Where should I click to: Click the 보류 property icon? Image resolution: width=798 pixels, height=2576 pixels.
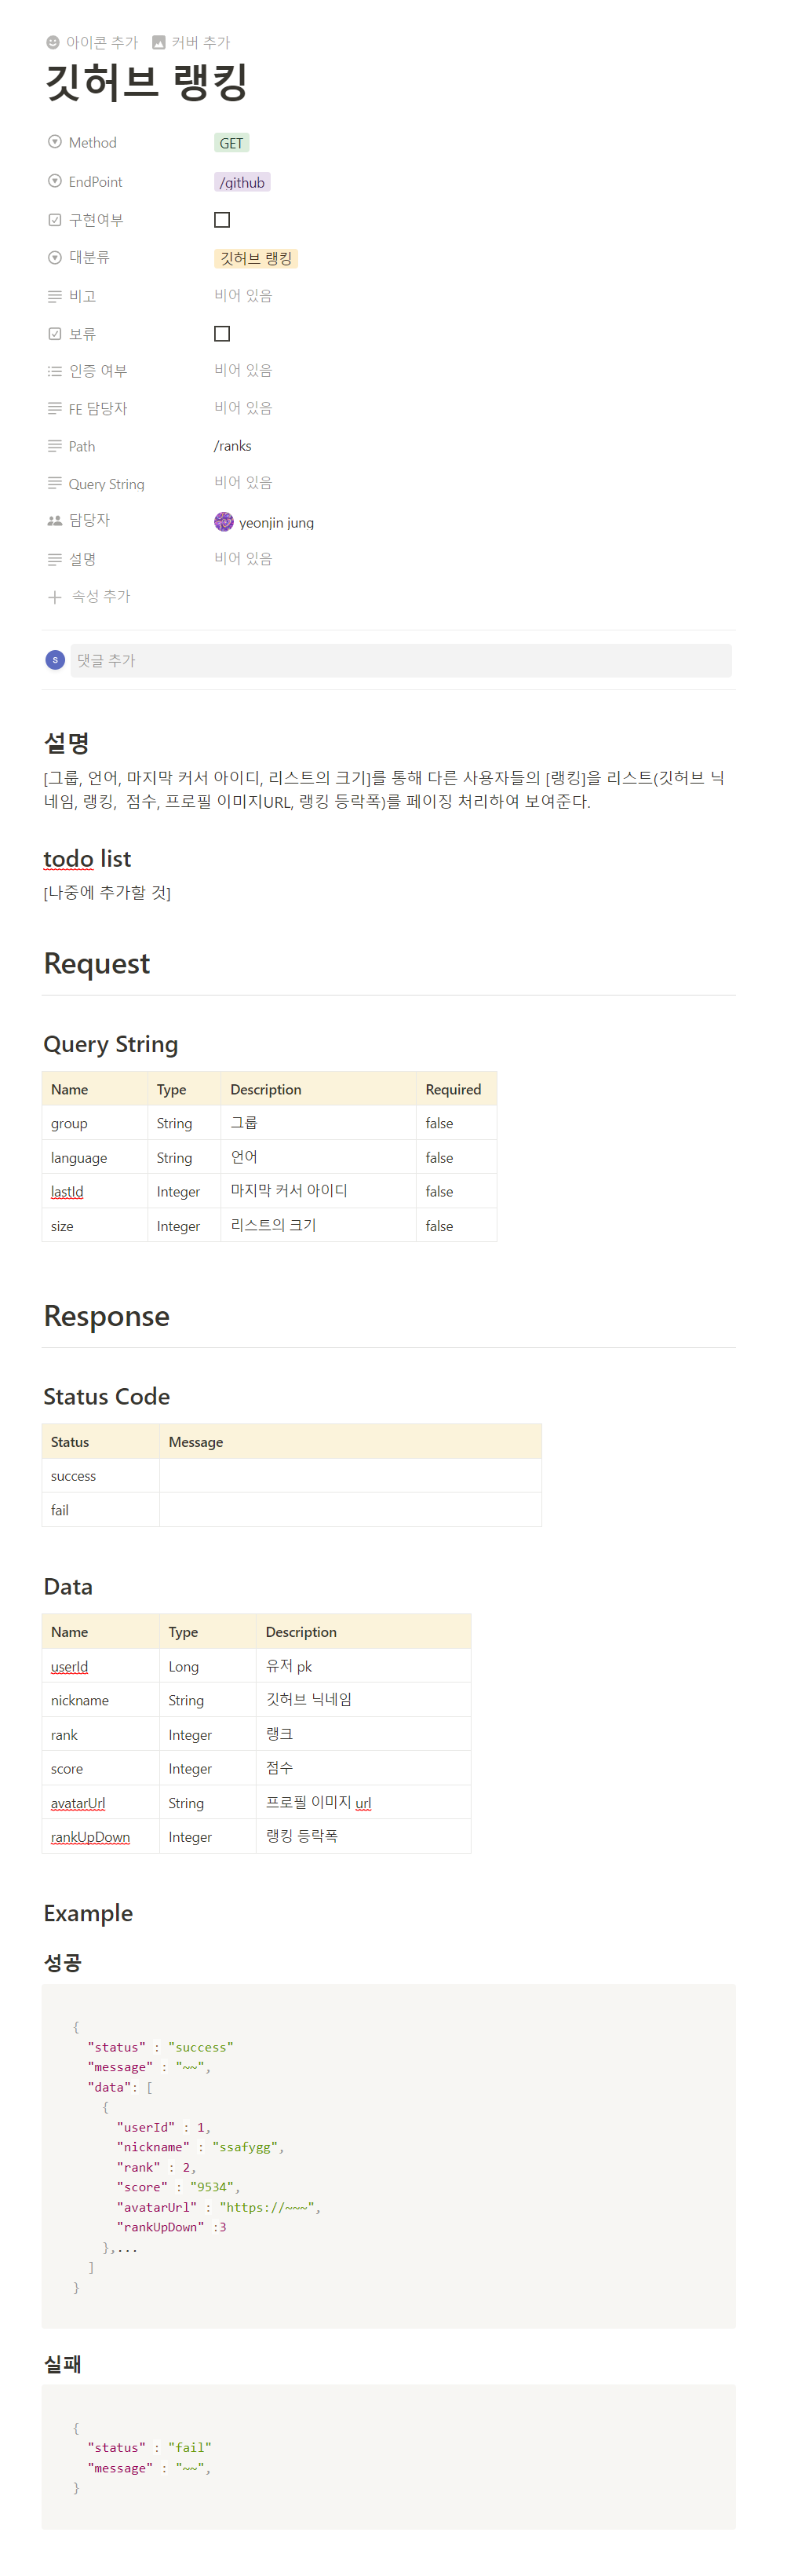(x=55, y=334)
